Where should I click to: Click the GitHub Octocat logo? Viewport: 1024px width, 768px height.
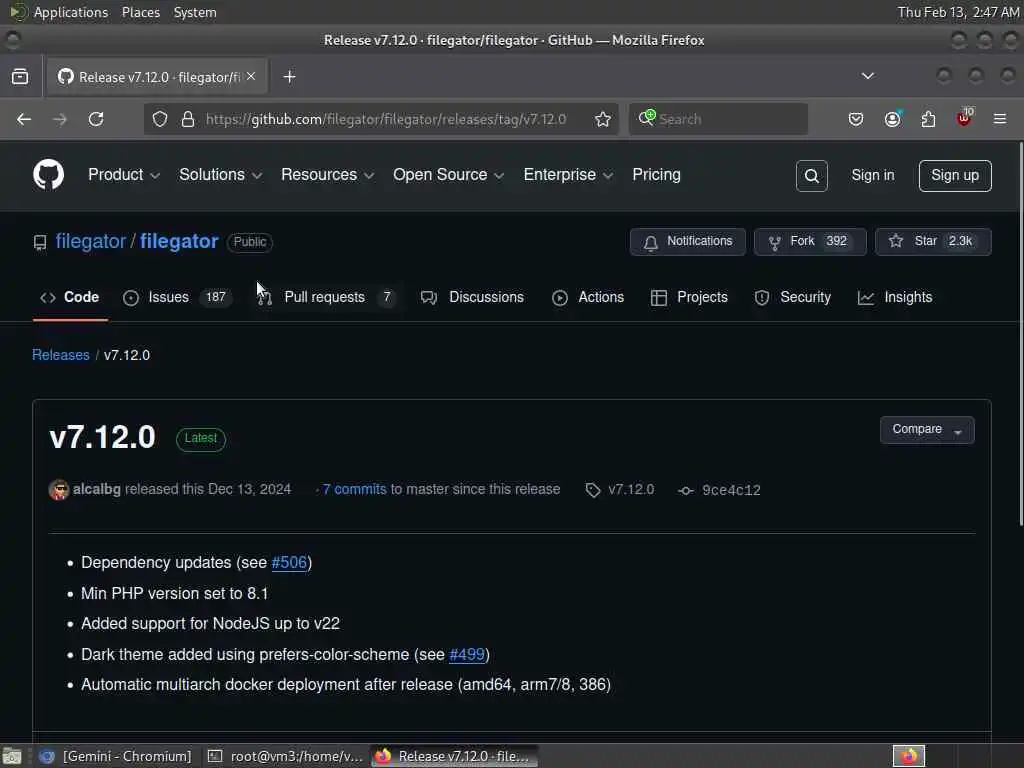(x=48, y=174)
